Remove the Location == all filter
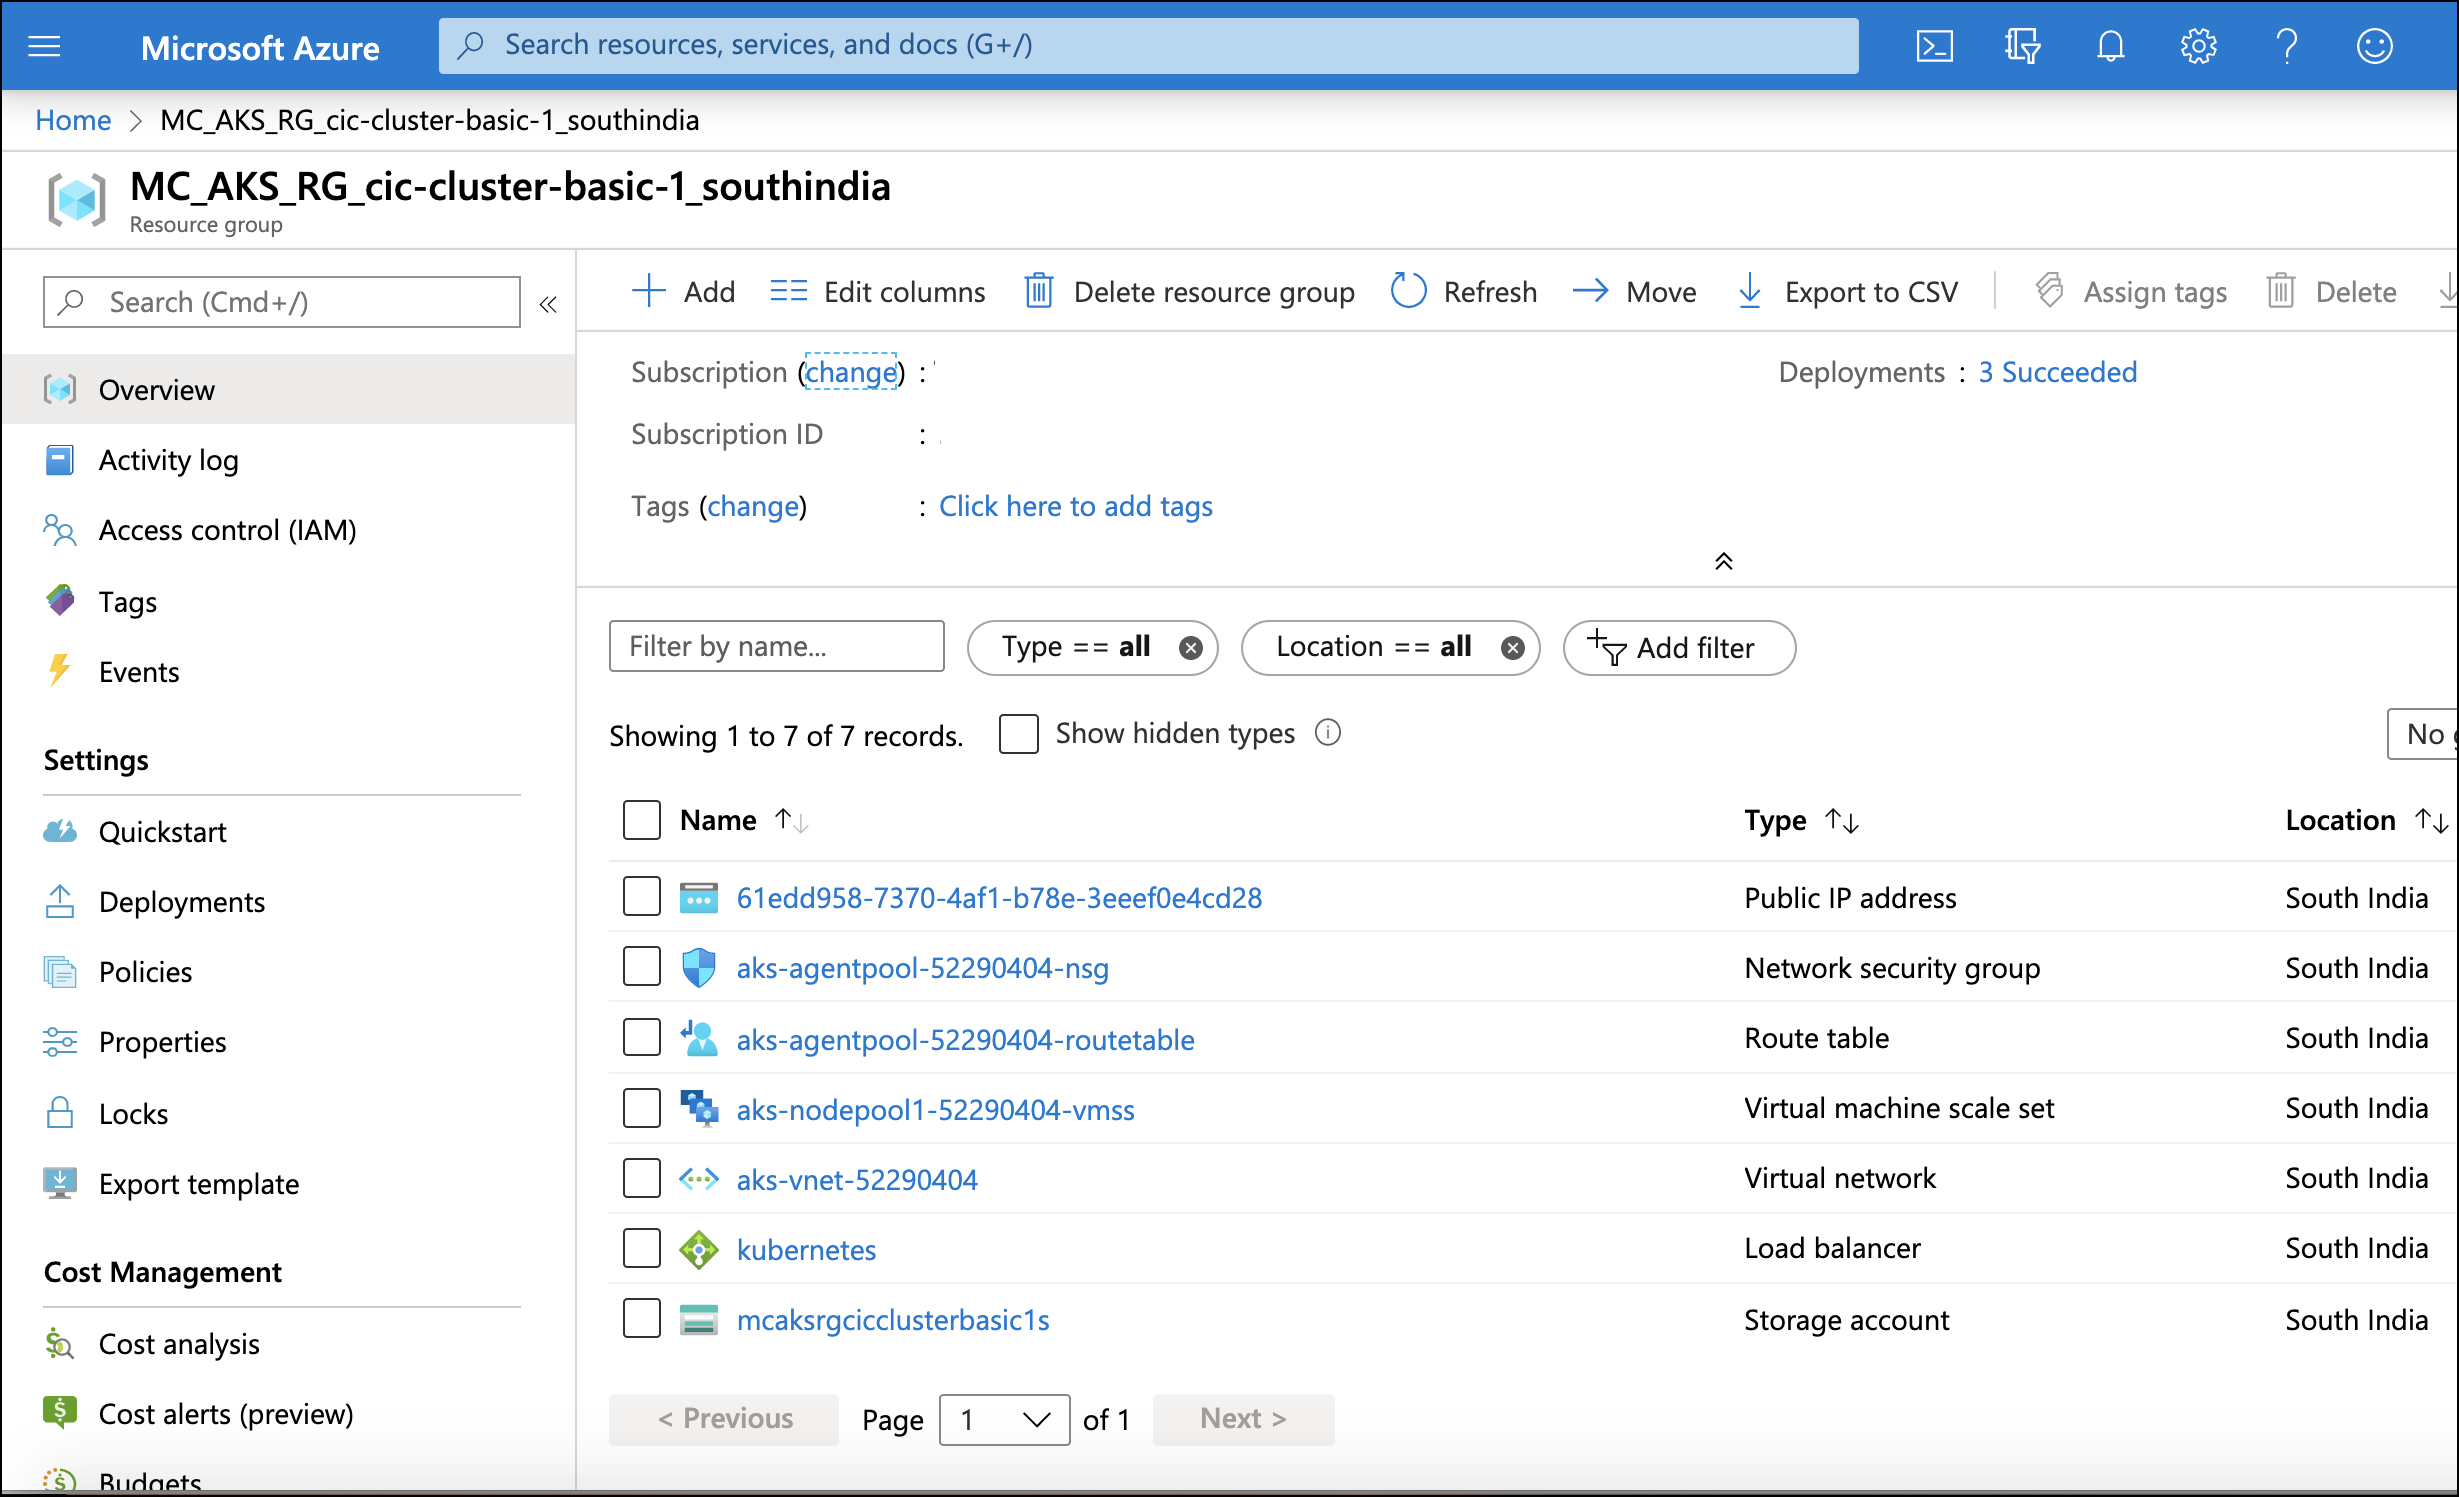 (x=1513, y=648)
